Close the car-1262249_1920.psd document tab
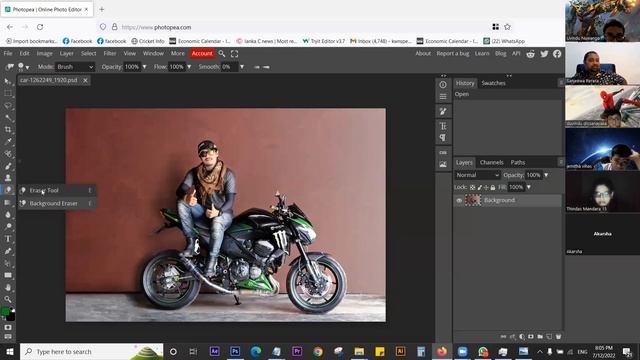Image resolution: width=640 pixels, height=360 pixels. pos(85,80)
